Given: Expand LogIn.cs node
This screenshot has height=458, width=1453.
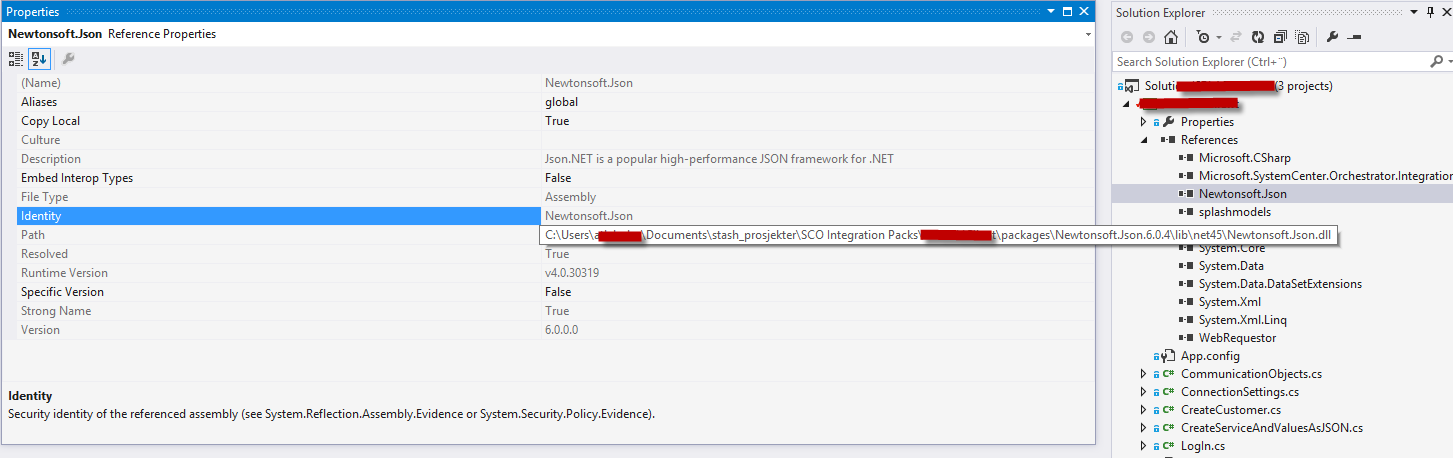Looking at the screenshot, I should 1144,446.
